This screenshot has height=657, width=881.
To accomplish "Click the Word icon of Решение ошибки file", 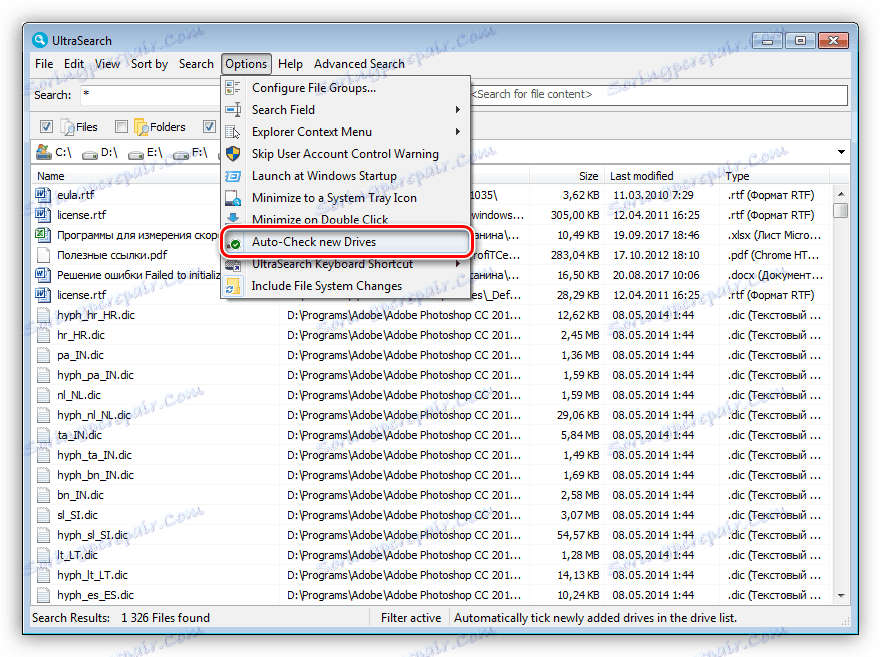I will 43,275.
